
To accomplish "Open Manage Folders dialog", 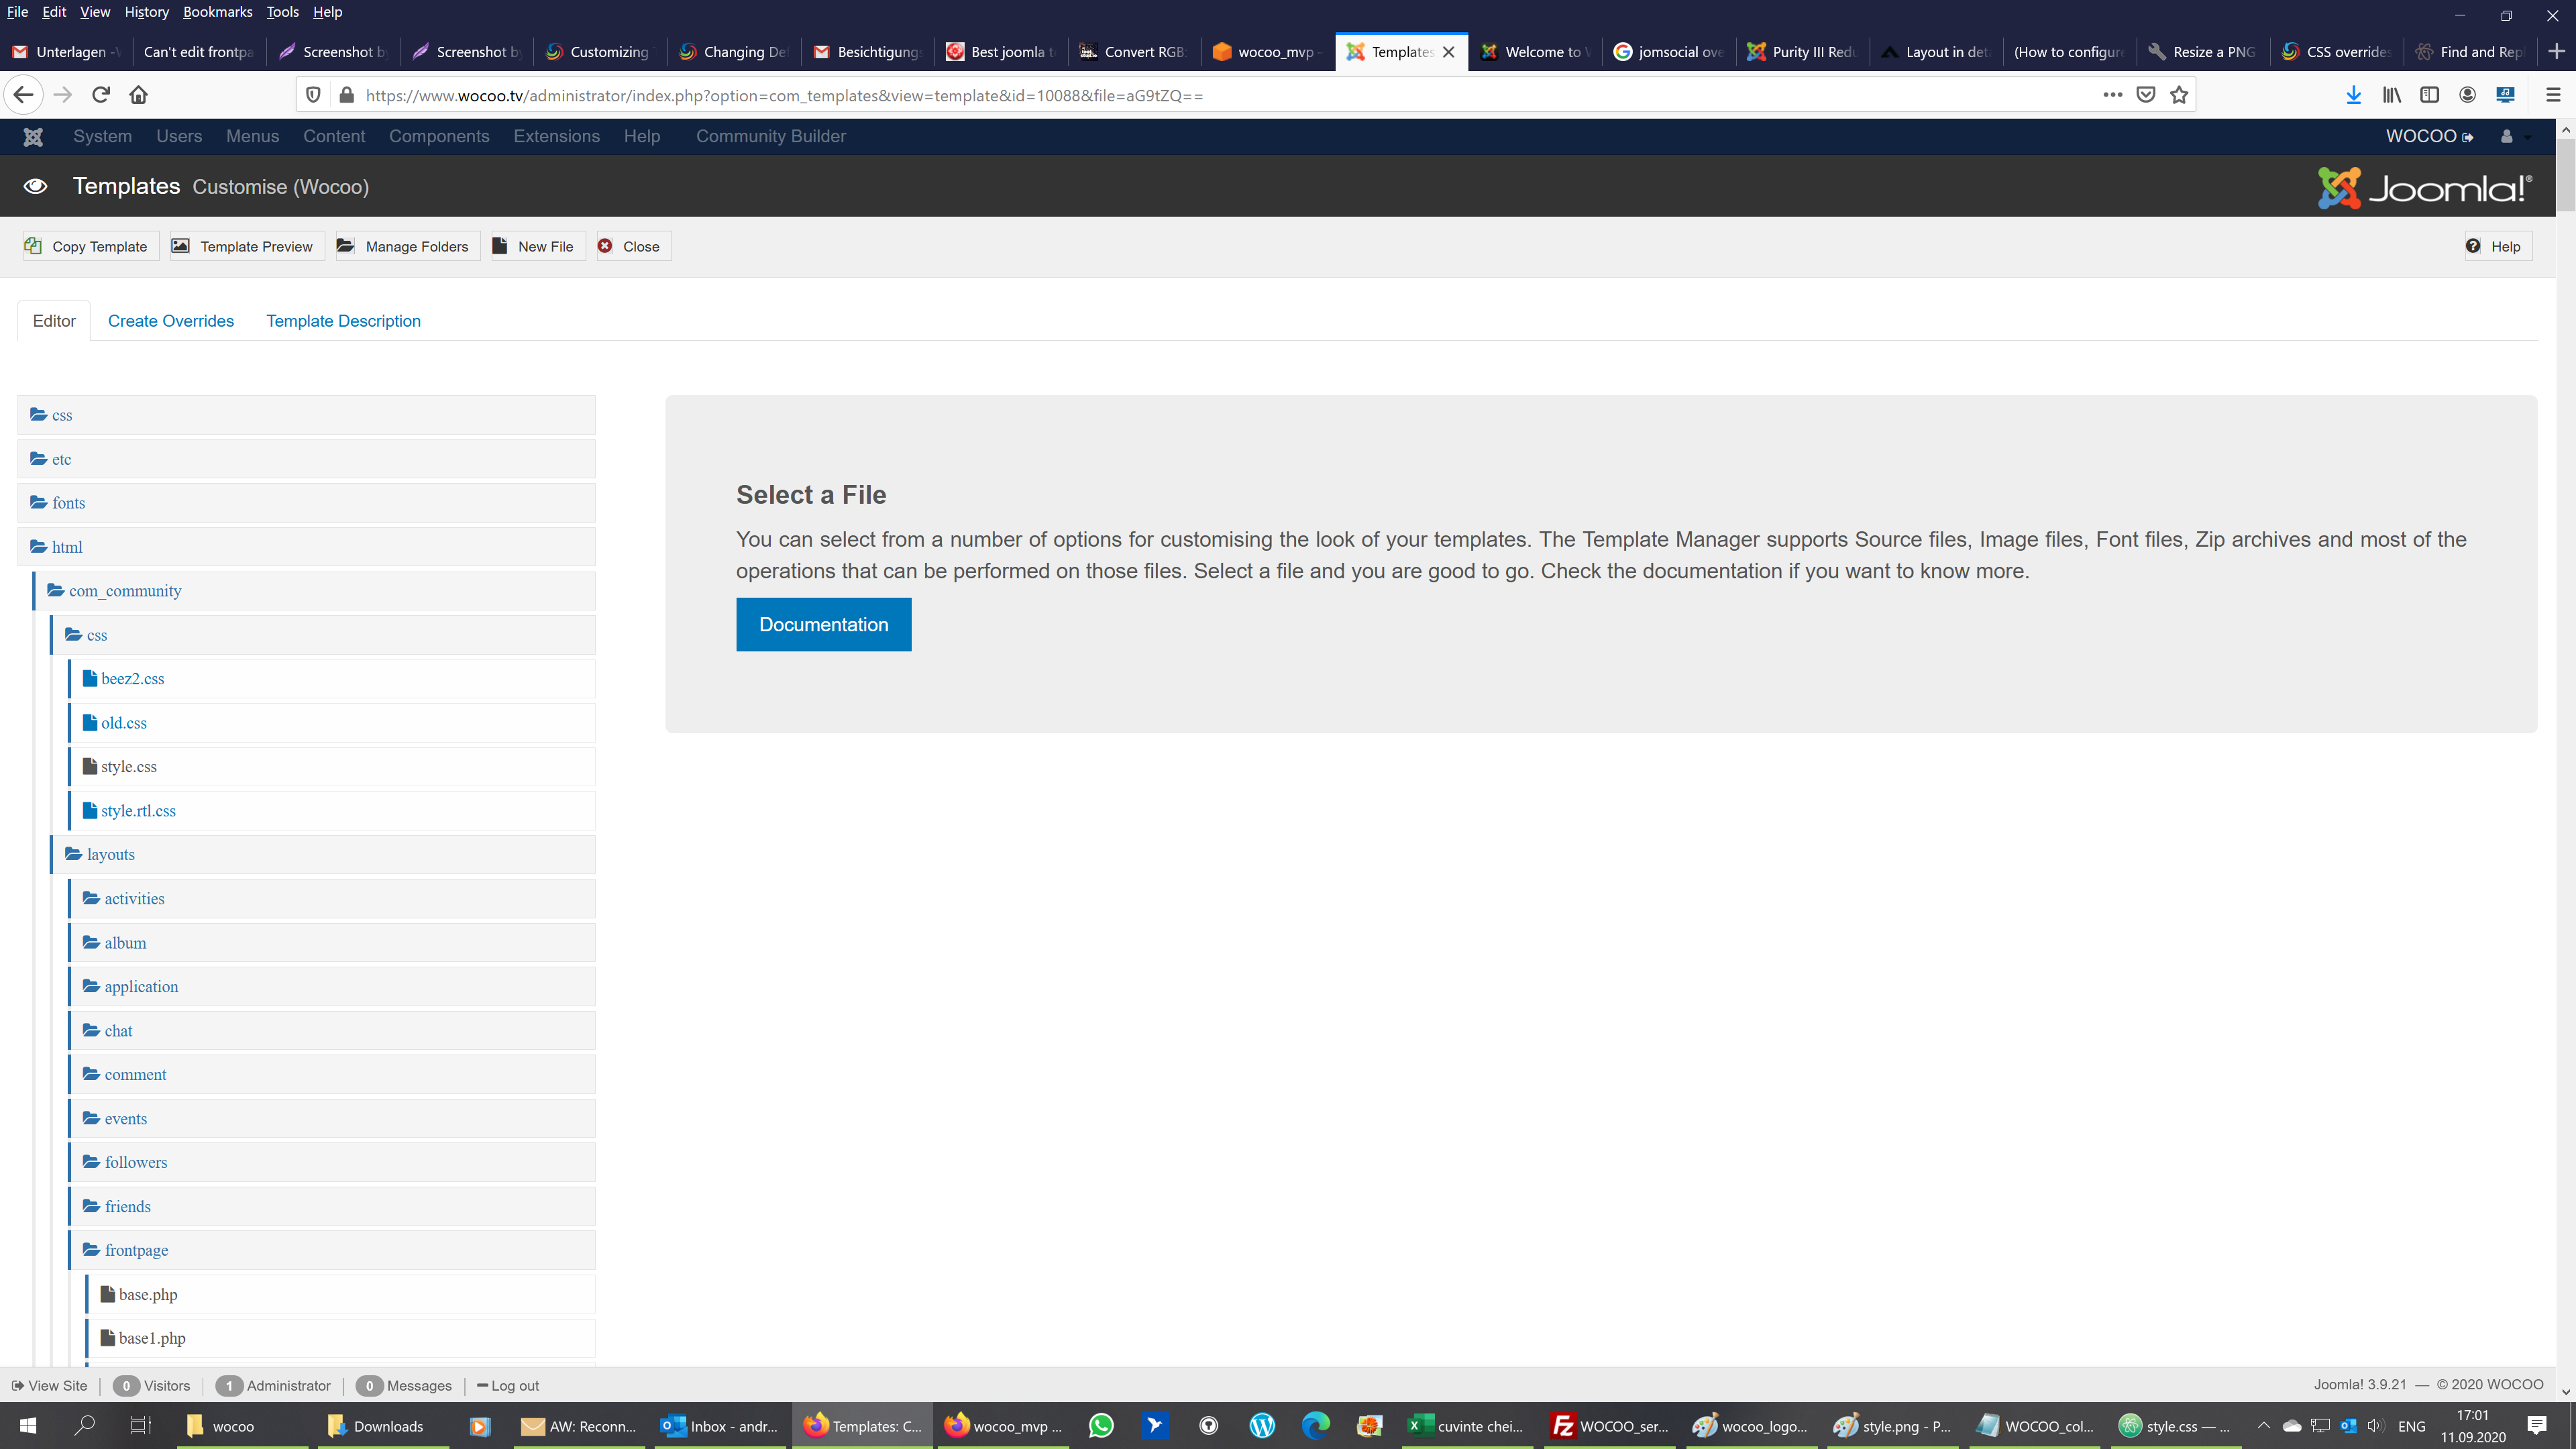I will tap(405, 246).
